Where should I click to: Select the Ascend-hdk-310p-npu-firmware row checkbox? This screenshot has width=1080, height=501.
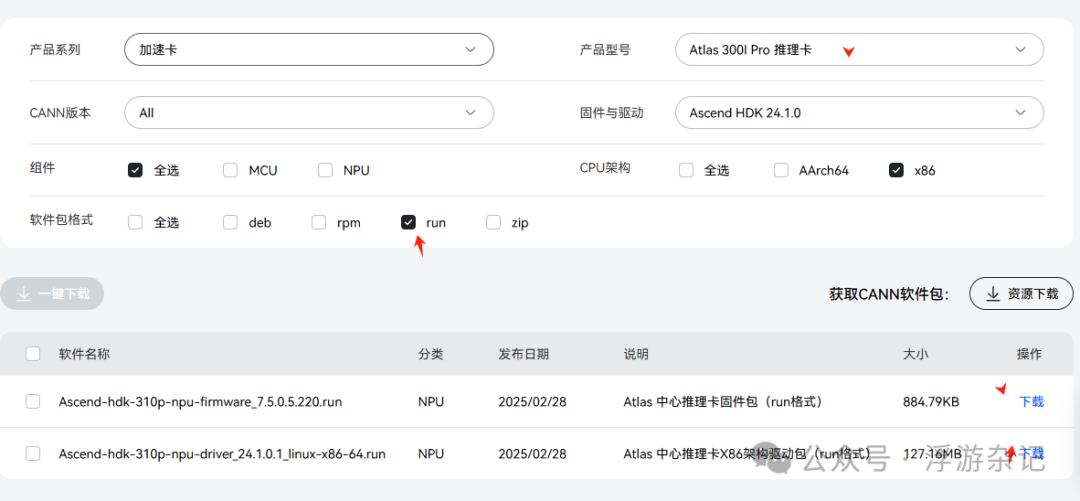pyautogui.click(x=33, y=401)
